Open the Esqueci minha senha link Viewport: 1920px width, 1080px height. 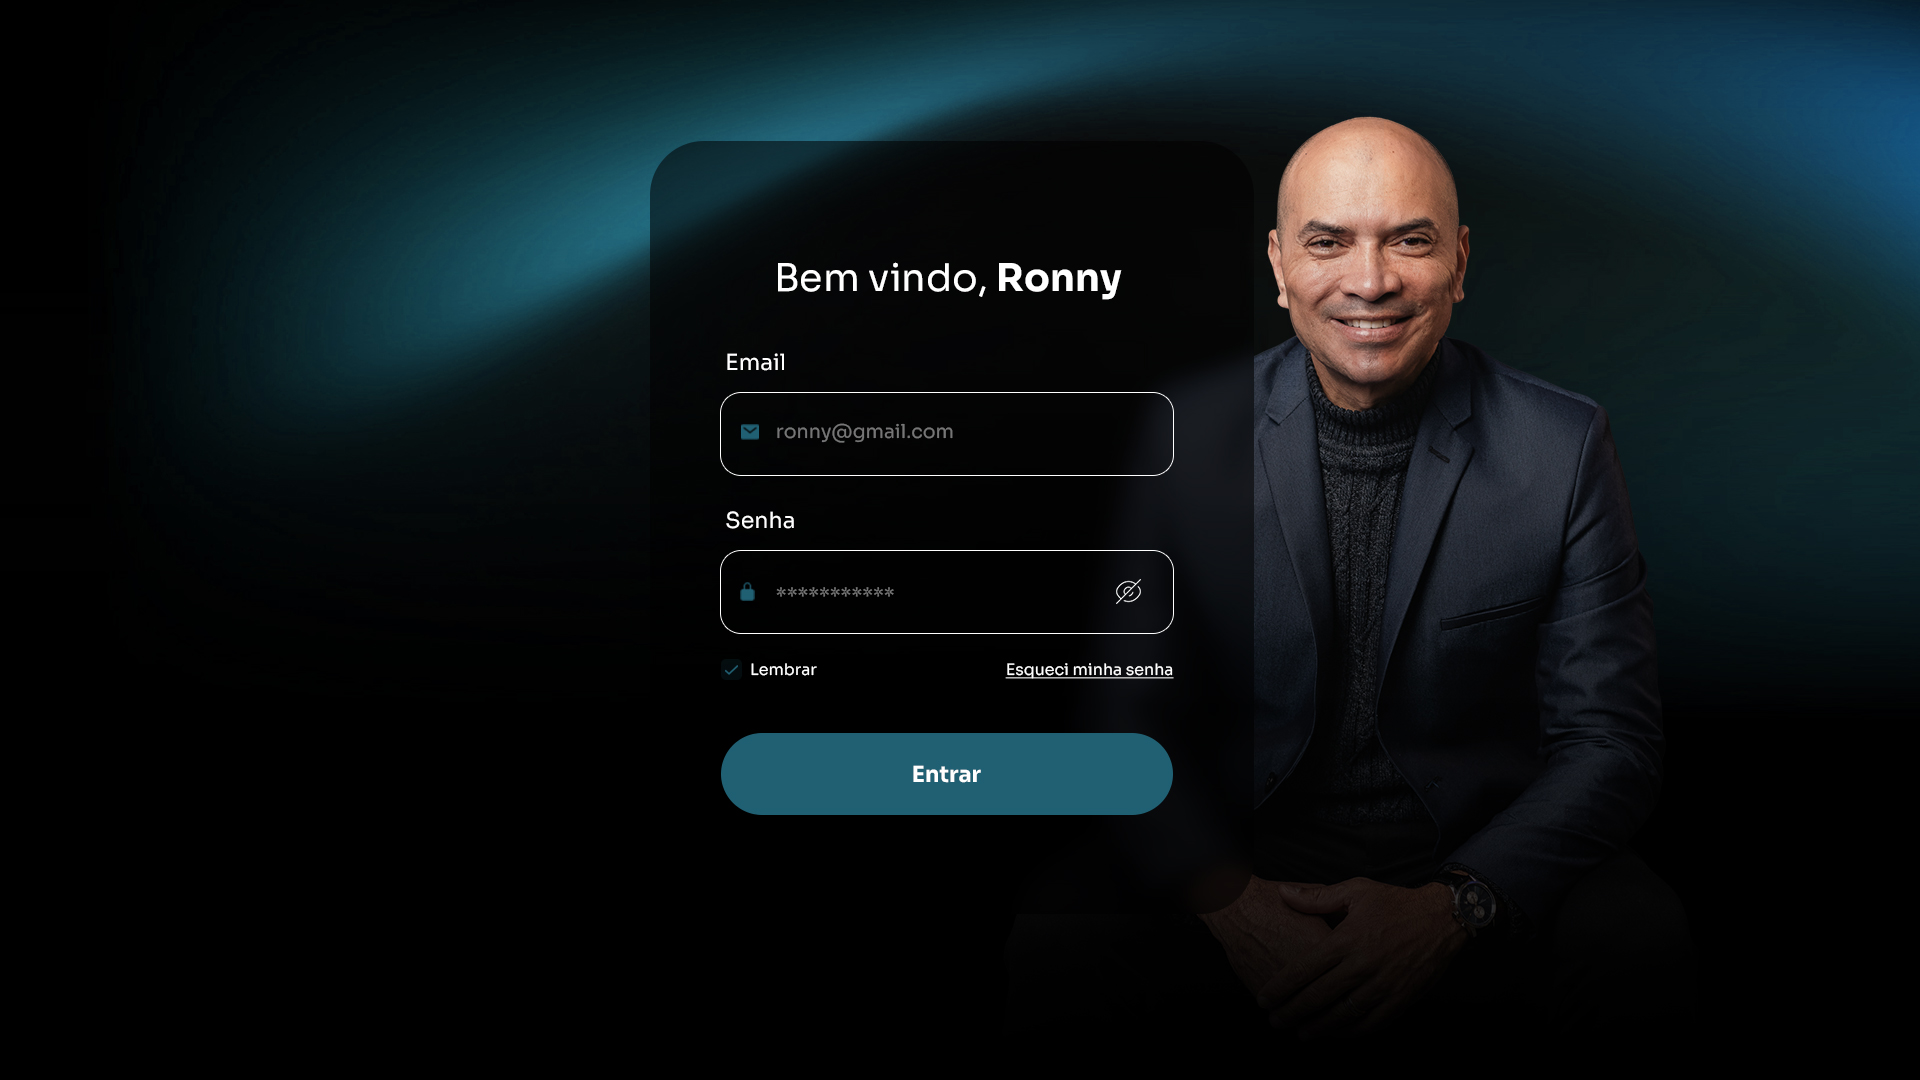1089,670
